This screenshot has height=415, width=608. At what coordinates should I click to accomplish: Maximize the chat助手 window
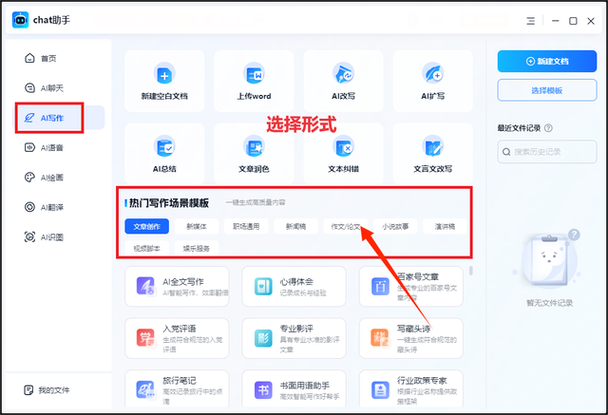[573, 21]
